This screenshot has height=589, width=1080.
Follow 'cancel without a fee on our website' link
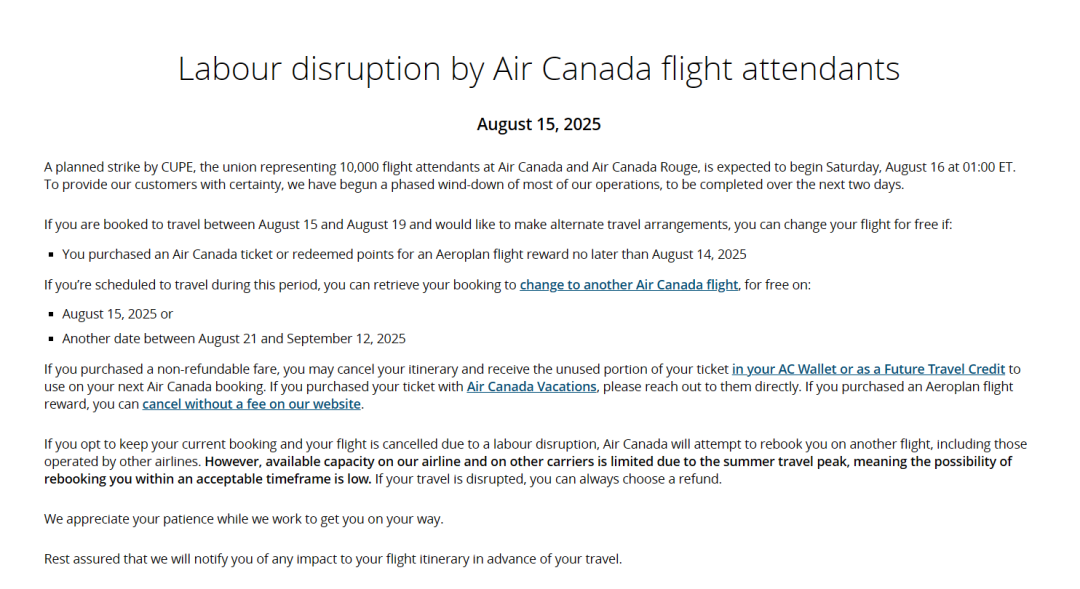tap(251, 404)
